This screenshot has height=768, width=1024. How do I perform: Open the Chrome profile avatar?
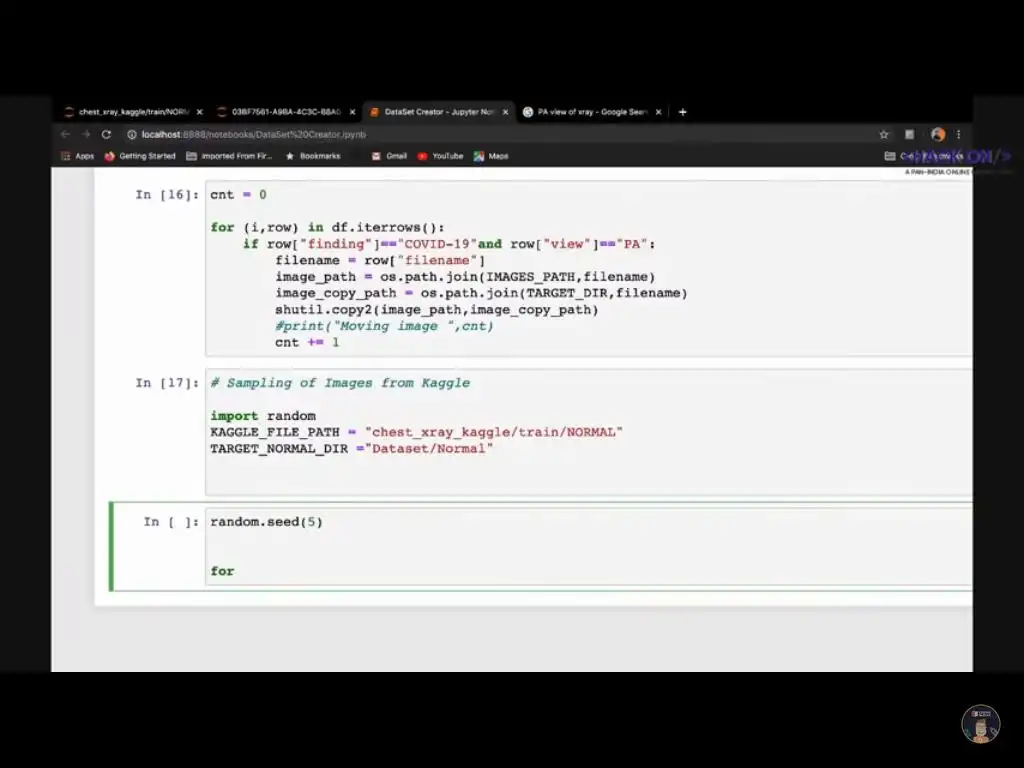[938, 135]
